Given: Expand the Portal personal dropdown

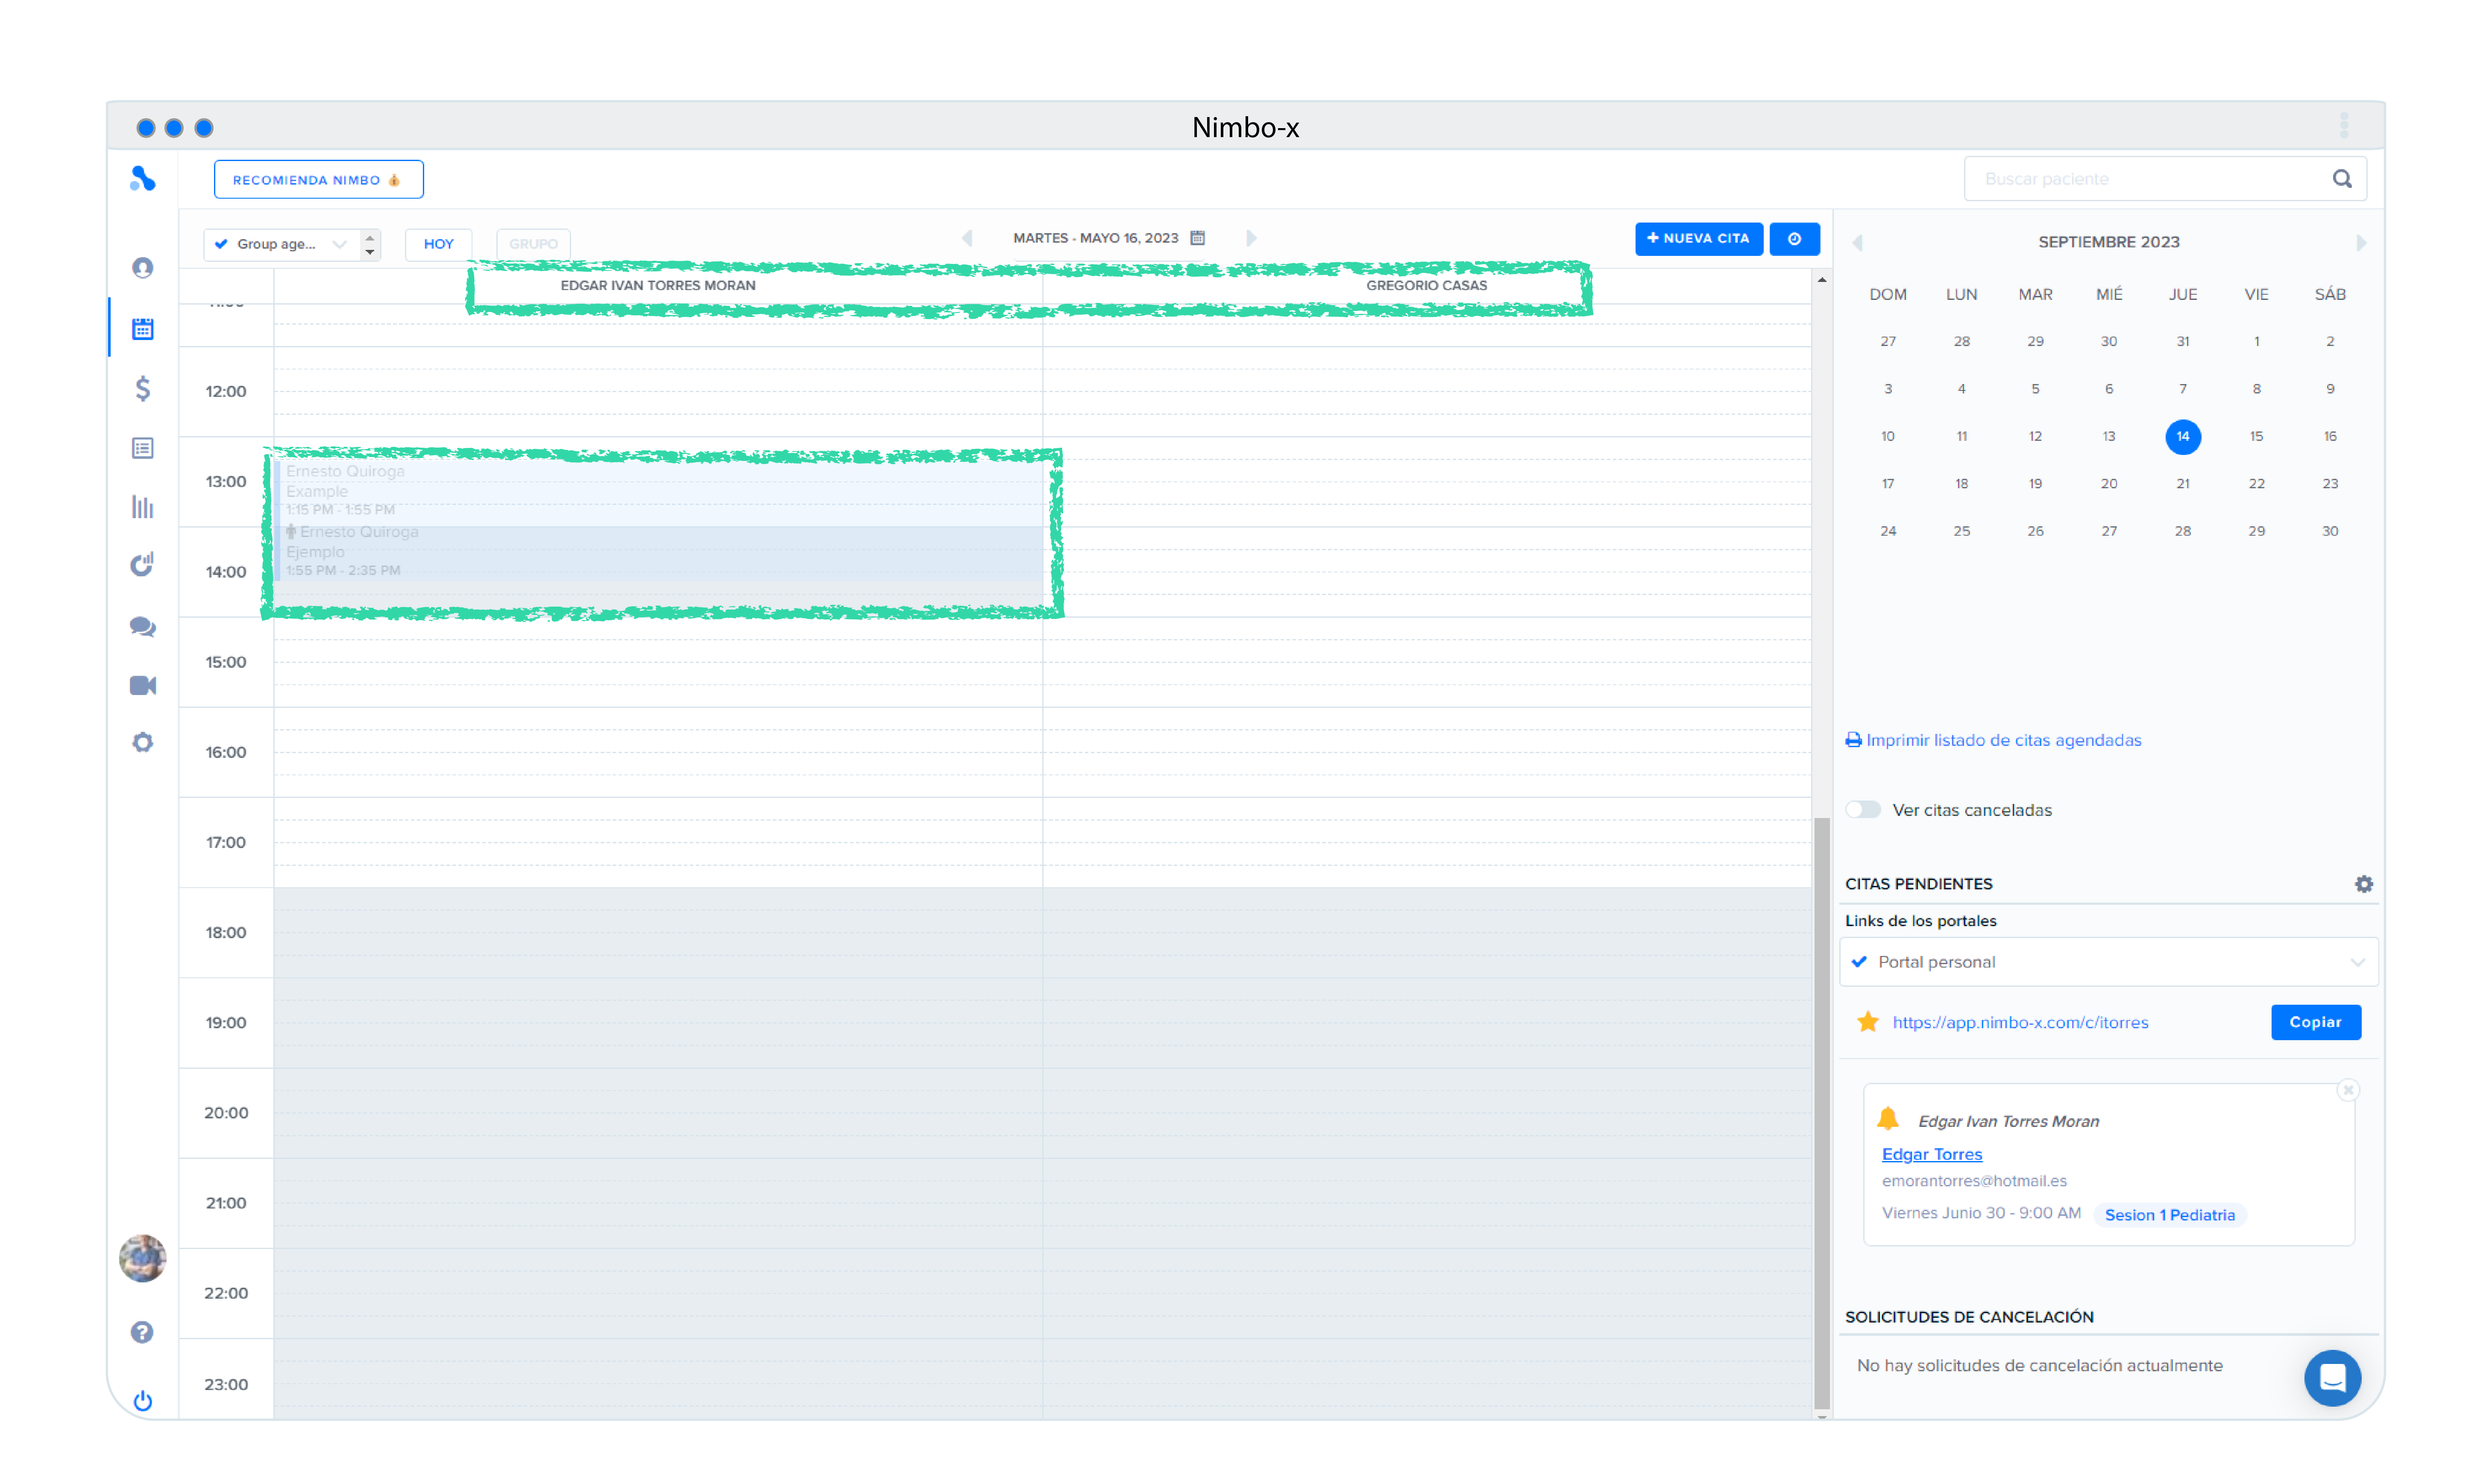Looking at the screenshot, I should [2109, 962].
